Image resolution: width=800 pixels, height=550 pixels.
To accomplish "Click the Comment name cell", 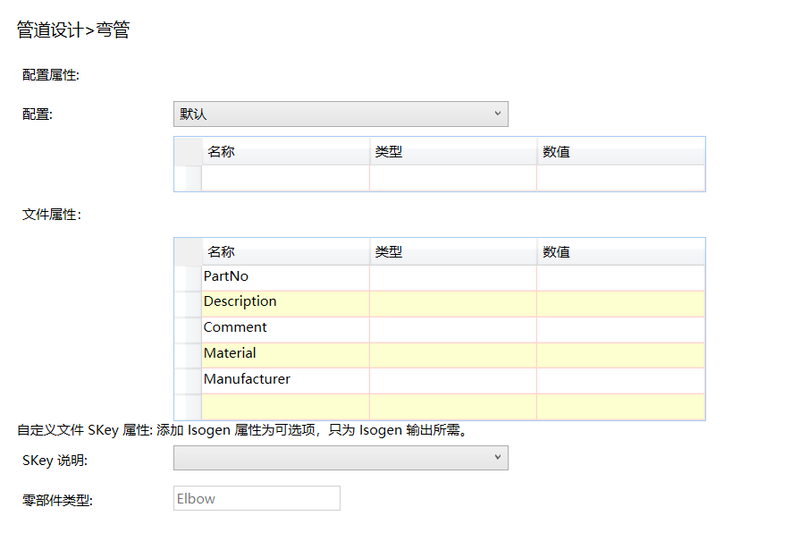I will tap(285, 329).
